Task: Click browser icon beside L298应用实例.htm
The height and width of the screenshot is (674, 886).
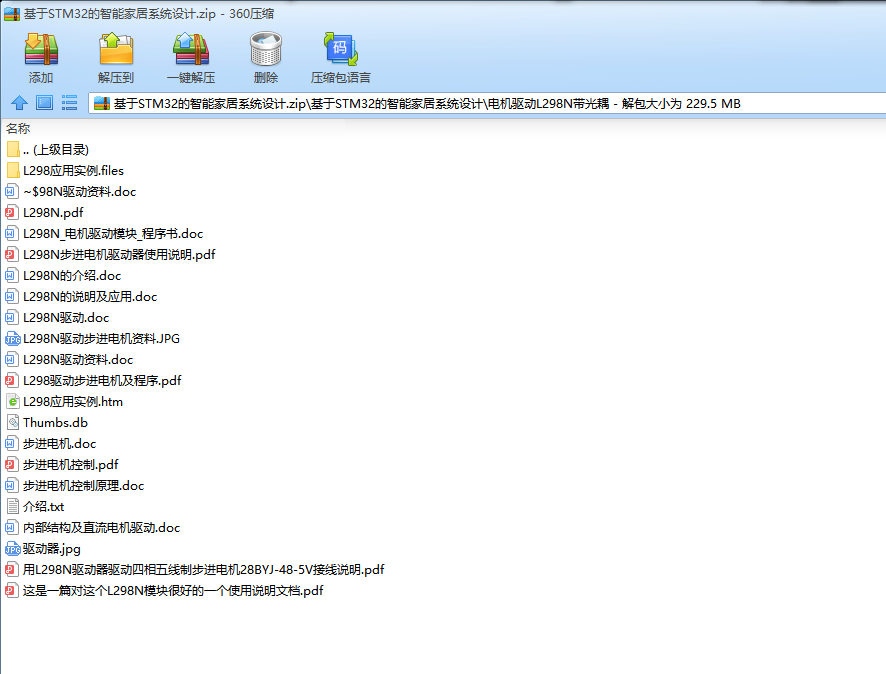Action: tap(12, 402)
